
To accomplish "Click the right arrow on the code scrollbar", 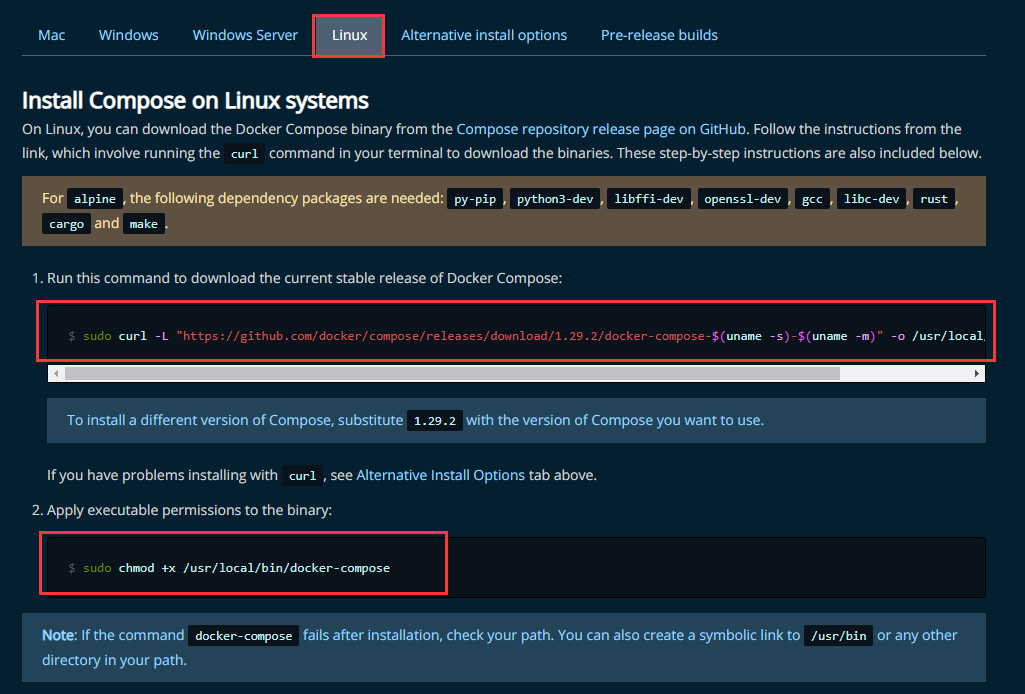I will (976, 373).
